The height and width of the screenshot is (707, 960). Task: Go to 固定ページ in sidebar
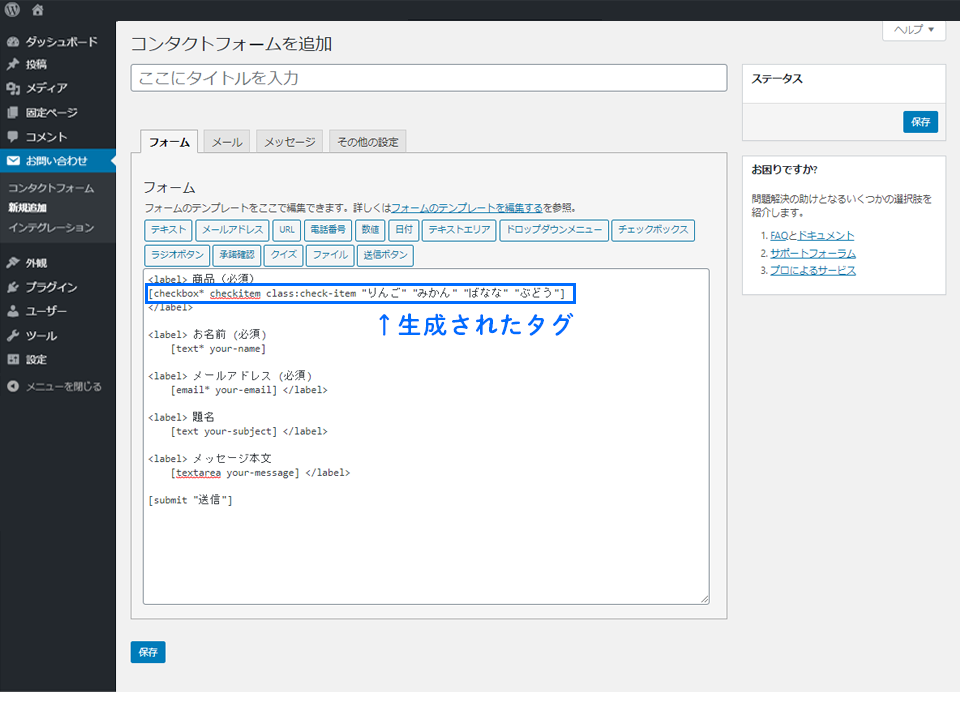point(51,113)
